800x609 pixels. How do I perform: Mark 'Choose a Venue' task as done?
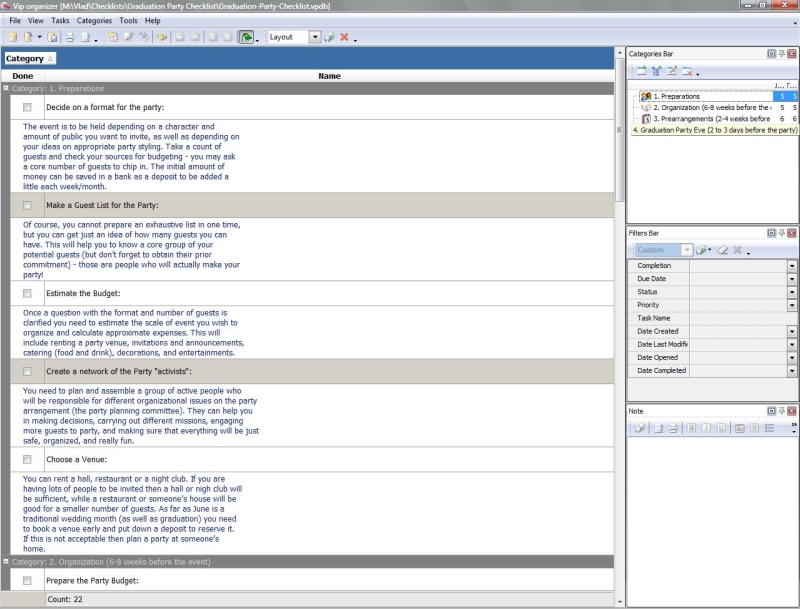(x=27, y=460)
